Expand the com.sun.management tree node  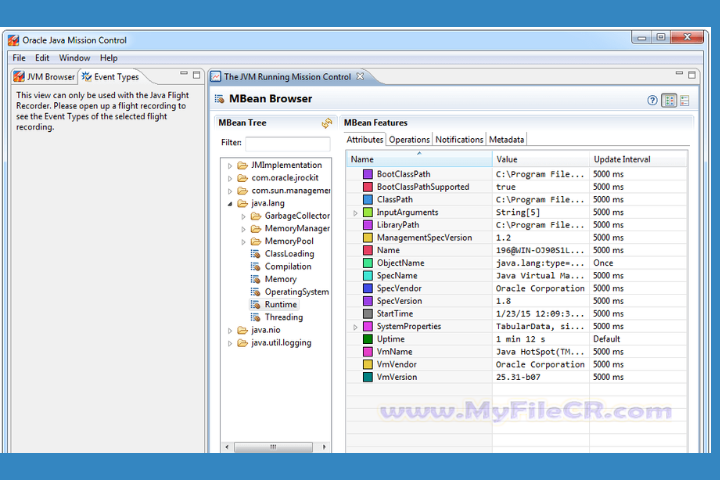(x=230, y=191)
